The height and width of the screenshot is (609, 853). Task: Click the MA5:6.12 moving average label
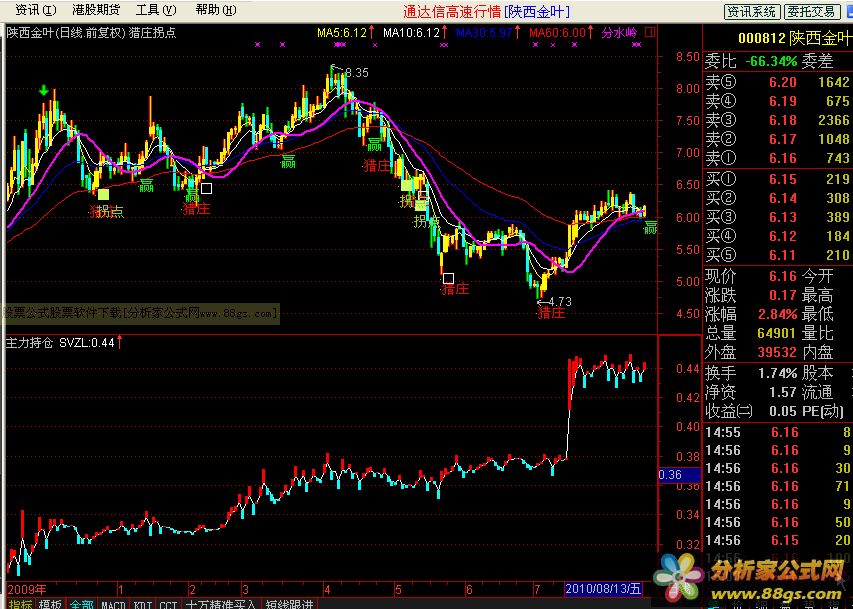coord(342,33)
